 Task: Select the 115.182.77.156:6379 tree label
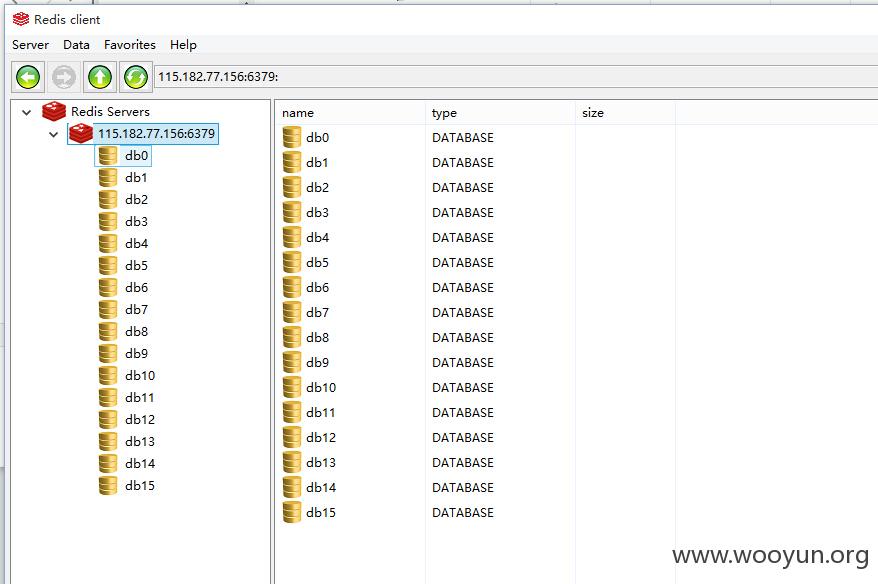(x=156, y=133)
